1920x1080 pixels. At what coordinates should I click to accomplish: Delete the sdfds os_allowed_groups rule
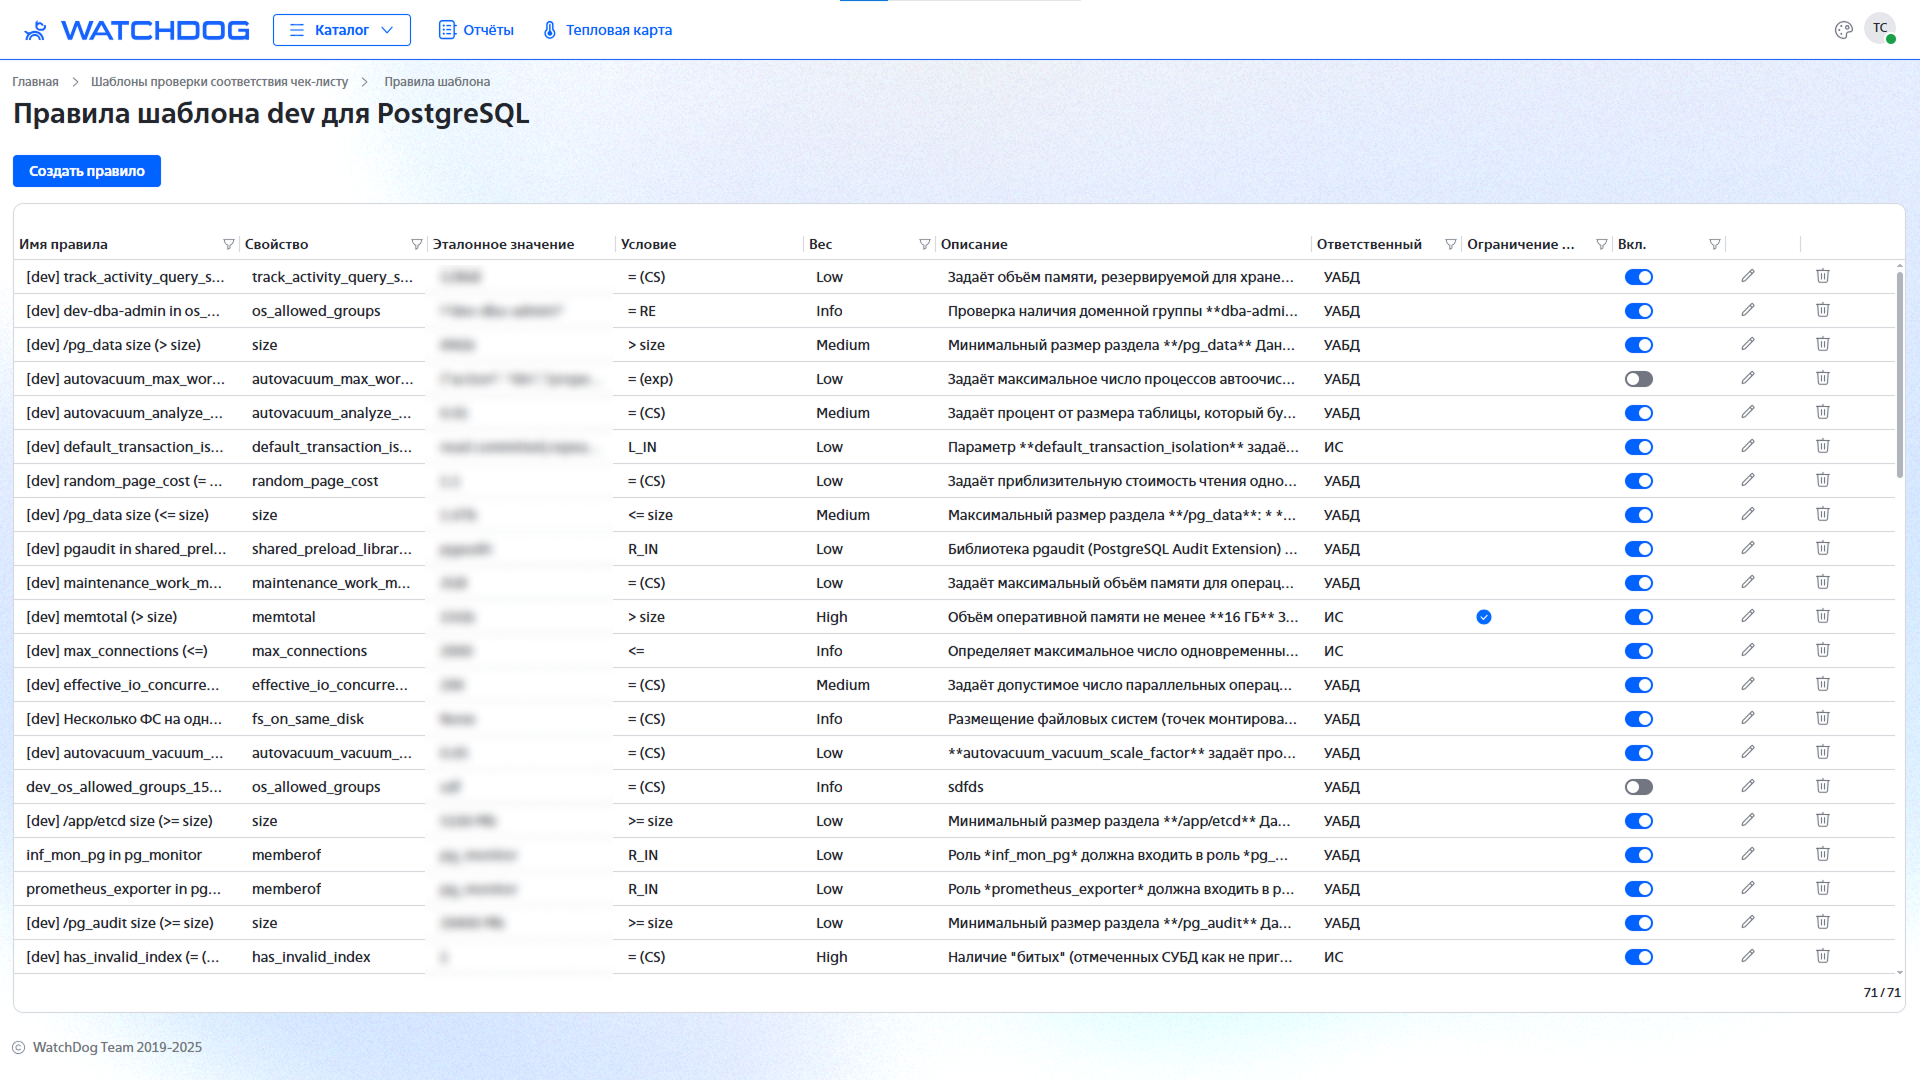coord(1822,786)
